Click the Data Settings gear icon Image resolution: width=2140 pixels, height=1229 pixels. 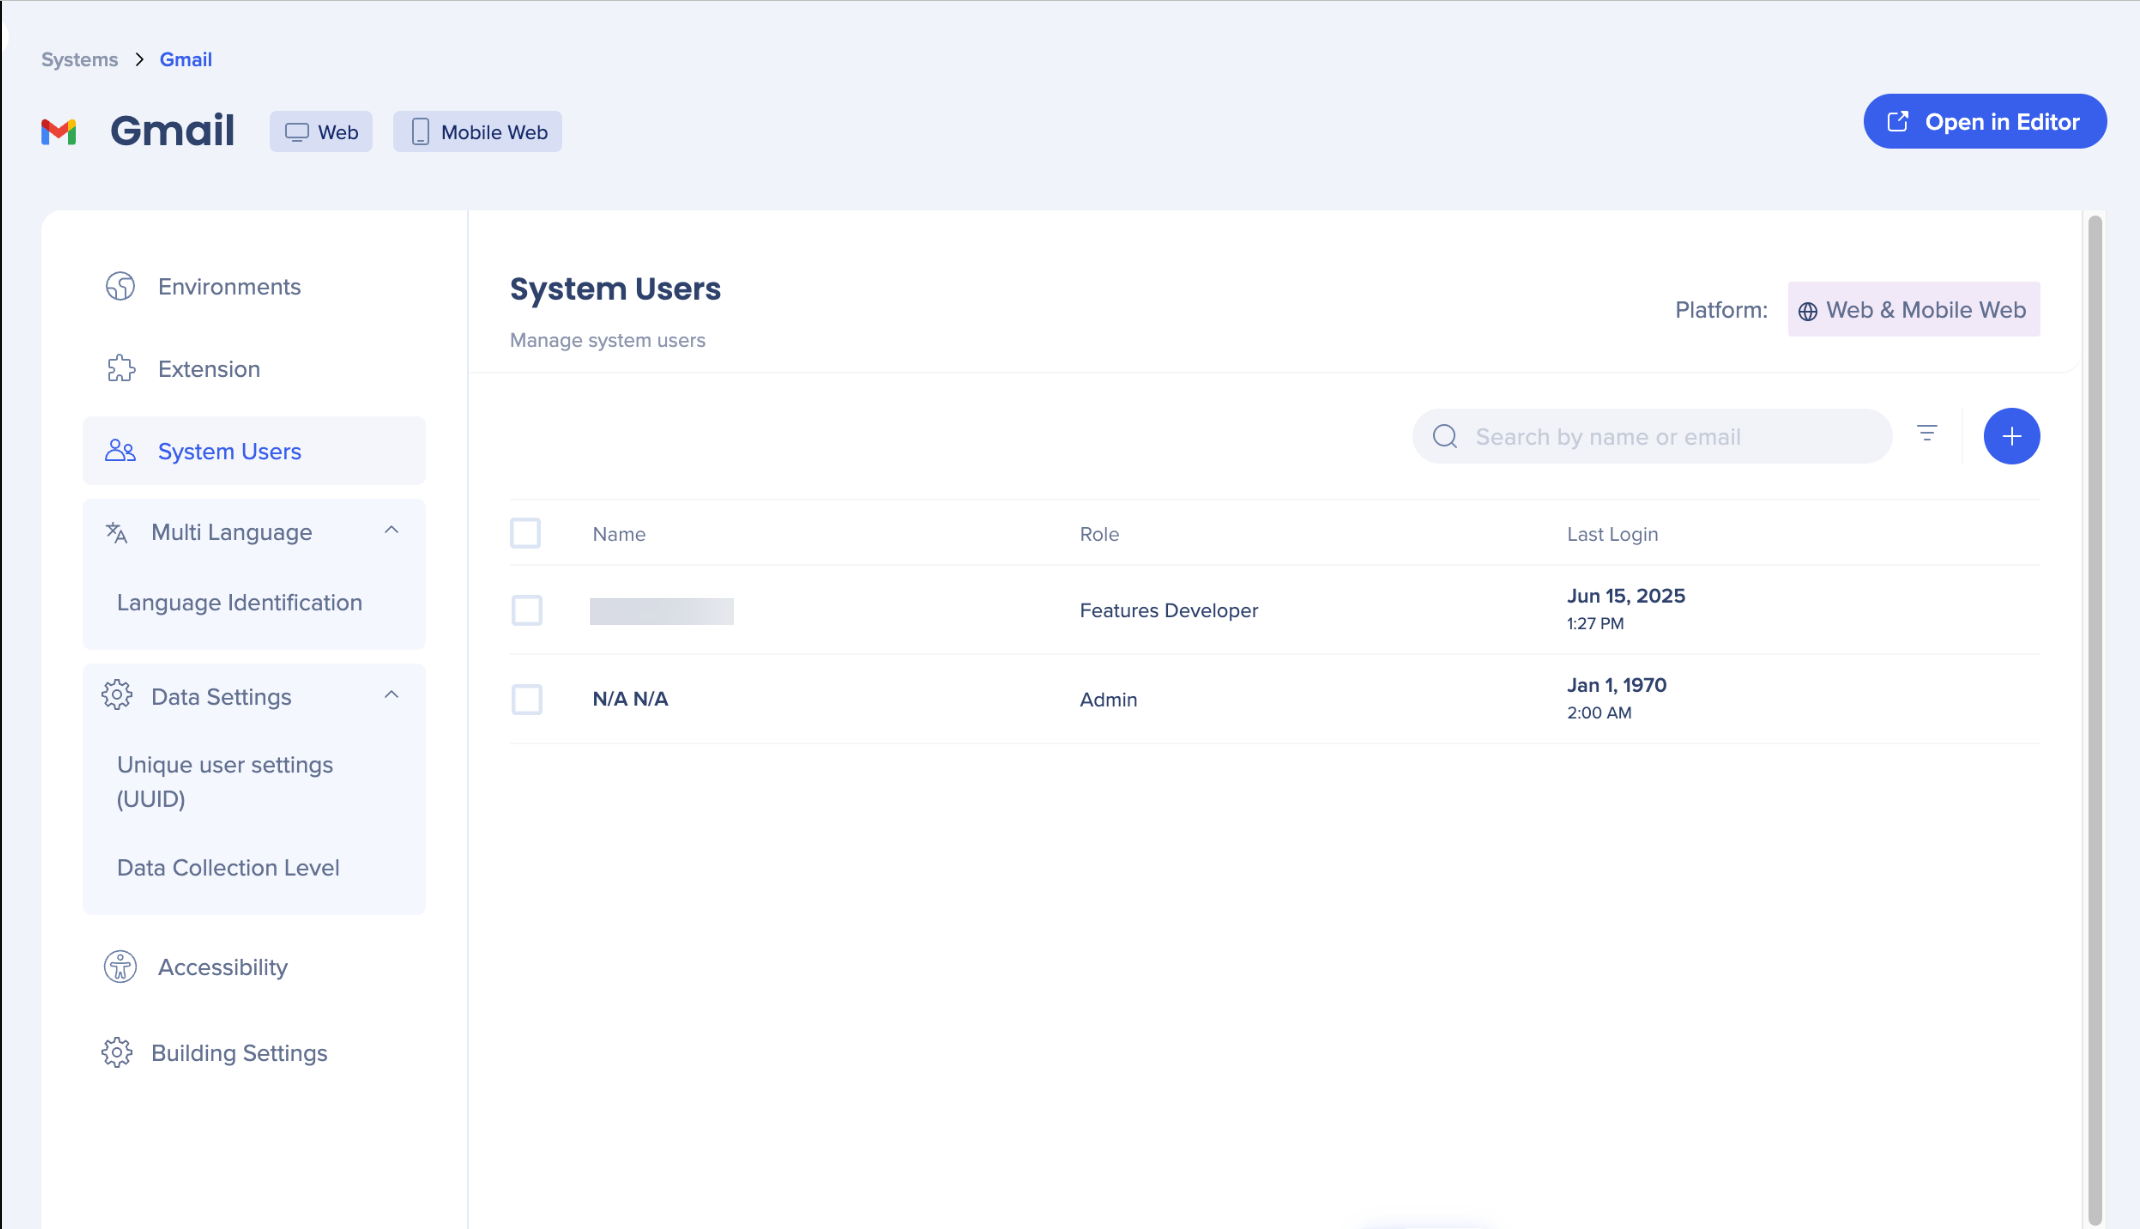click(x=117, y=695)
